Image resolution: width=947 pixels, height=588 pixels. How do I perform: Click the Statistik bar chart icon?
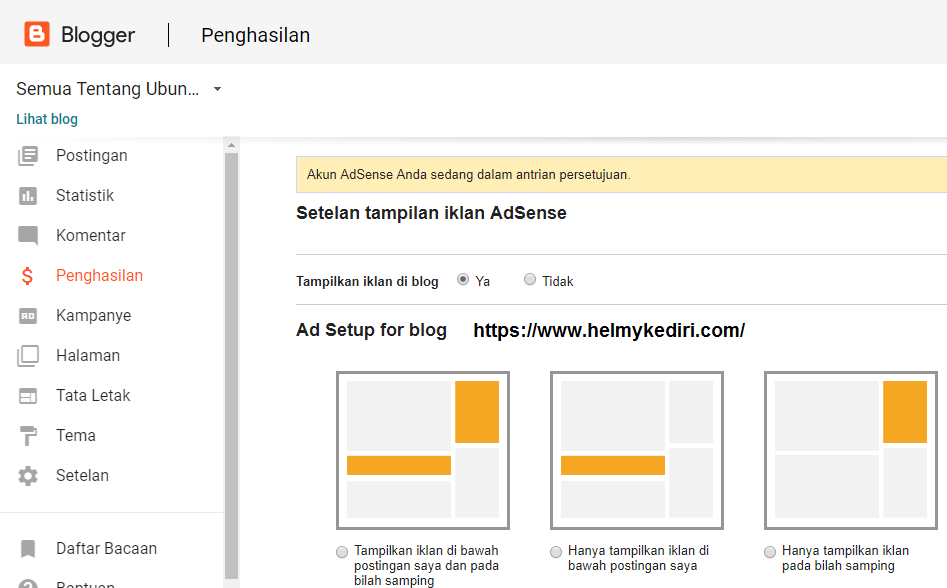coord(28,196)
